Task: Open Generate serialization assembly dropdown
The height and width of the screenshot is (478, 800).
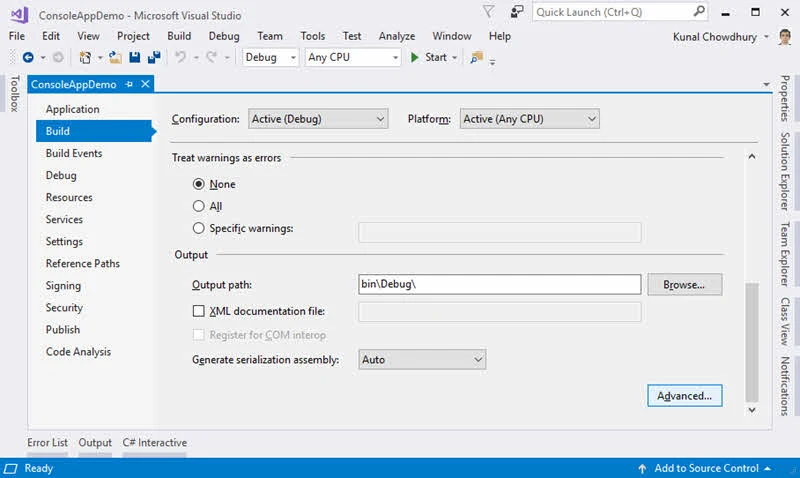Action: (422, 360)
